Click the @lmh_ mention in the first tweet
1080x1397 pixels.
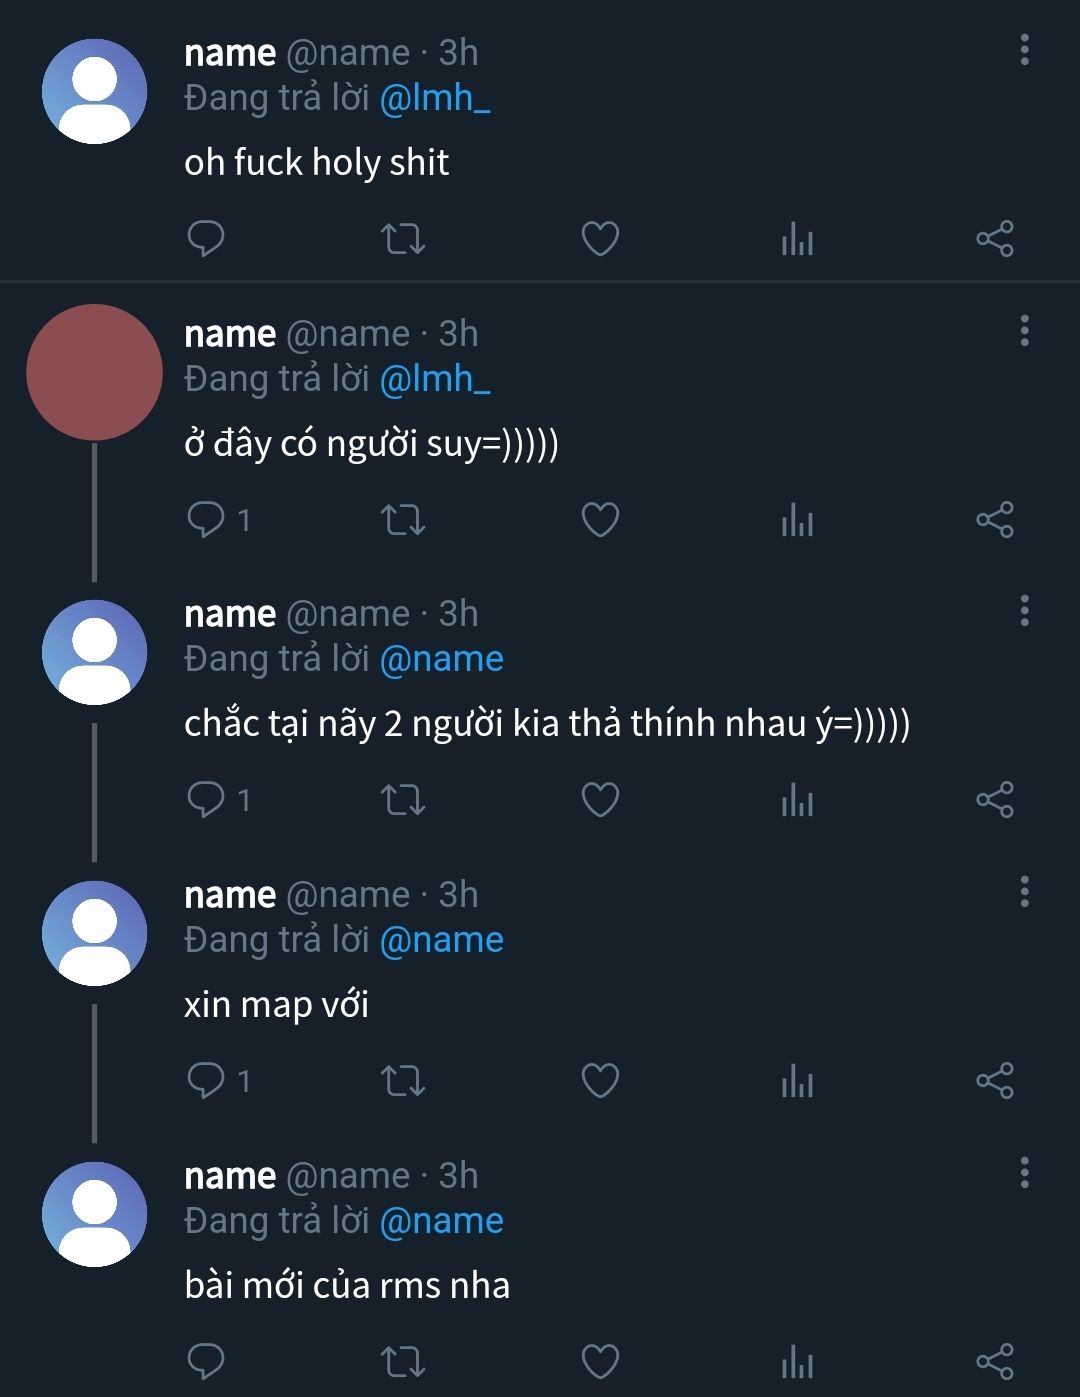point(435,98)
